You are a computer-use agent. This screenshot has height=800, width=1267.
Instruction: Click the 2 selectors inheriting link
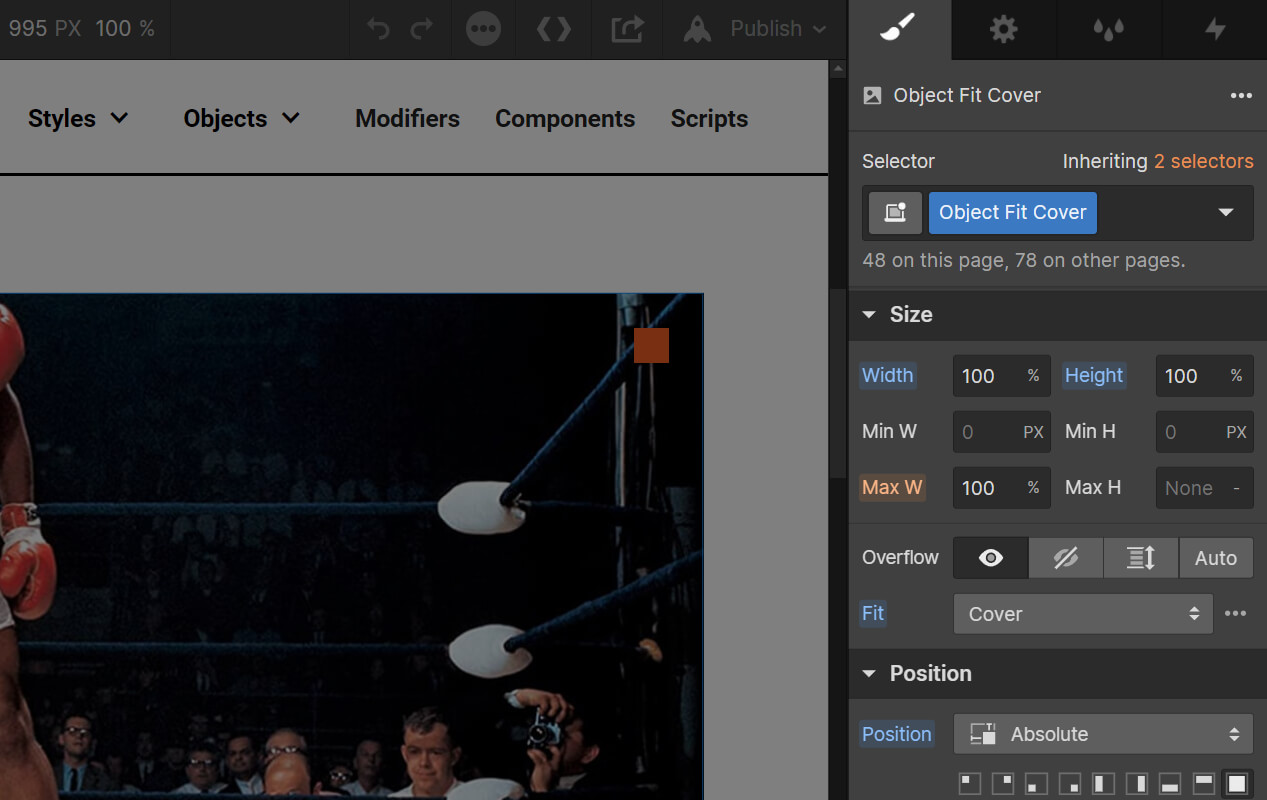coord(1203,161)
